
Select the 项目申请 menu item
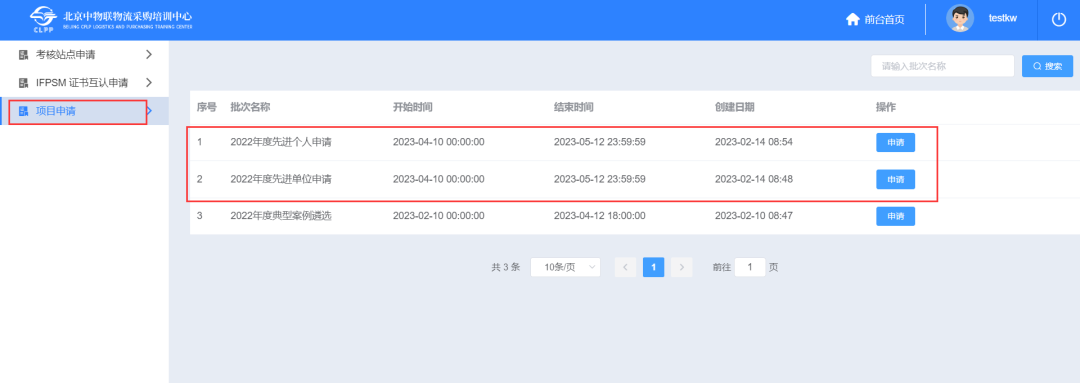point(84,111)
